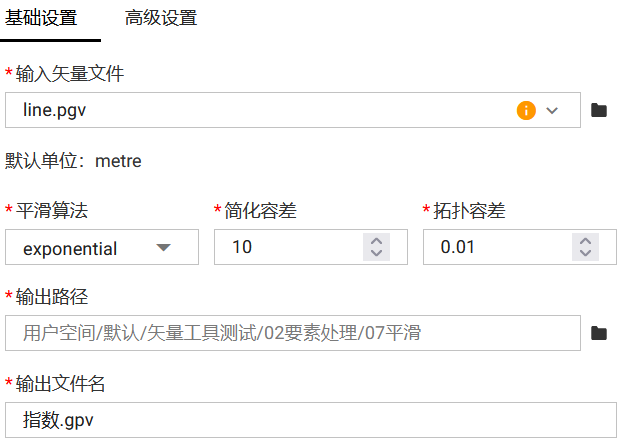Decrease 拓扑容差 value with down arrow
624x441 pixels.
(x=585, y=253)
